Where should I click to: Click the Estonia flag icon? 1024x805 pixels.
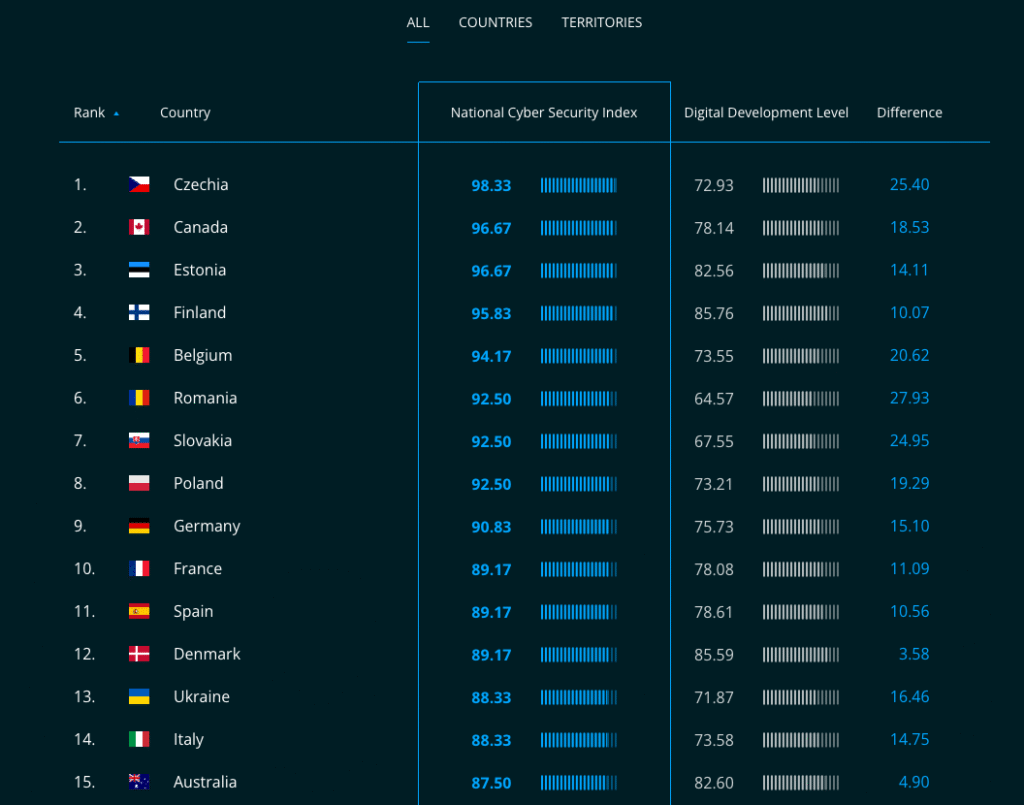(x=139, y=270)
